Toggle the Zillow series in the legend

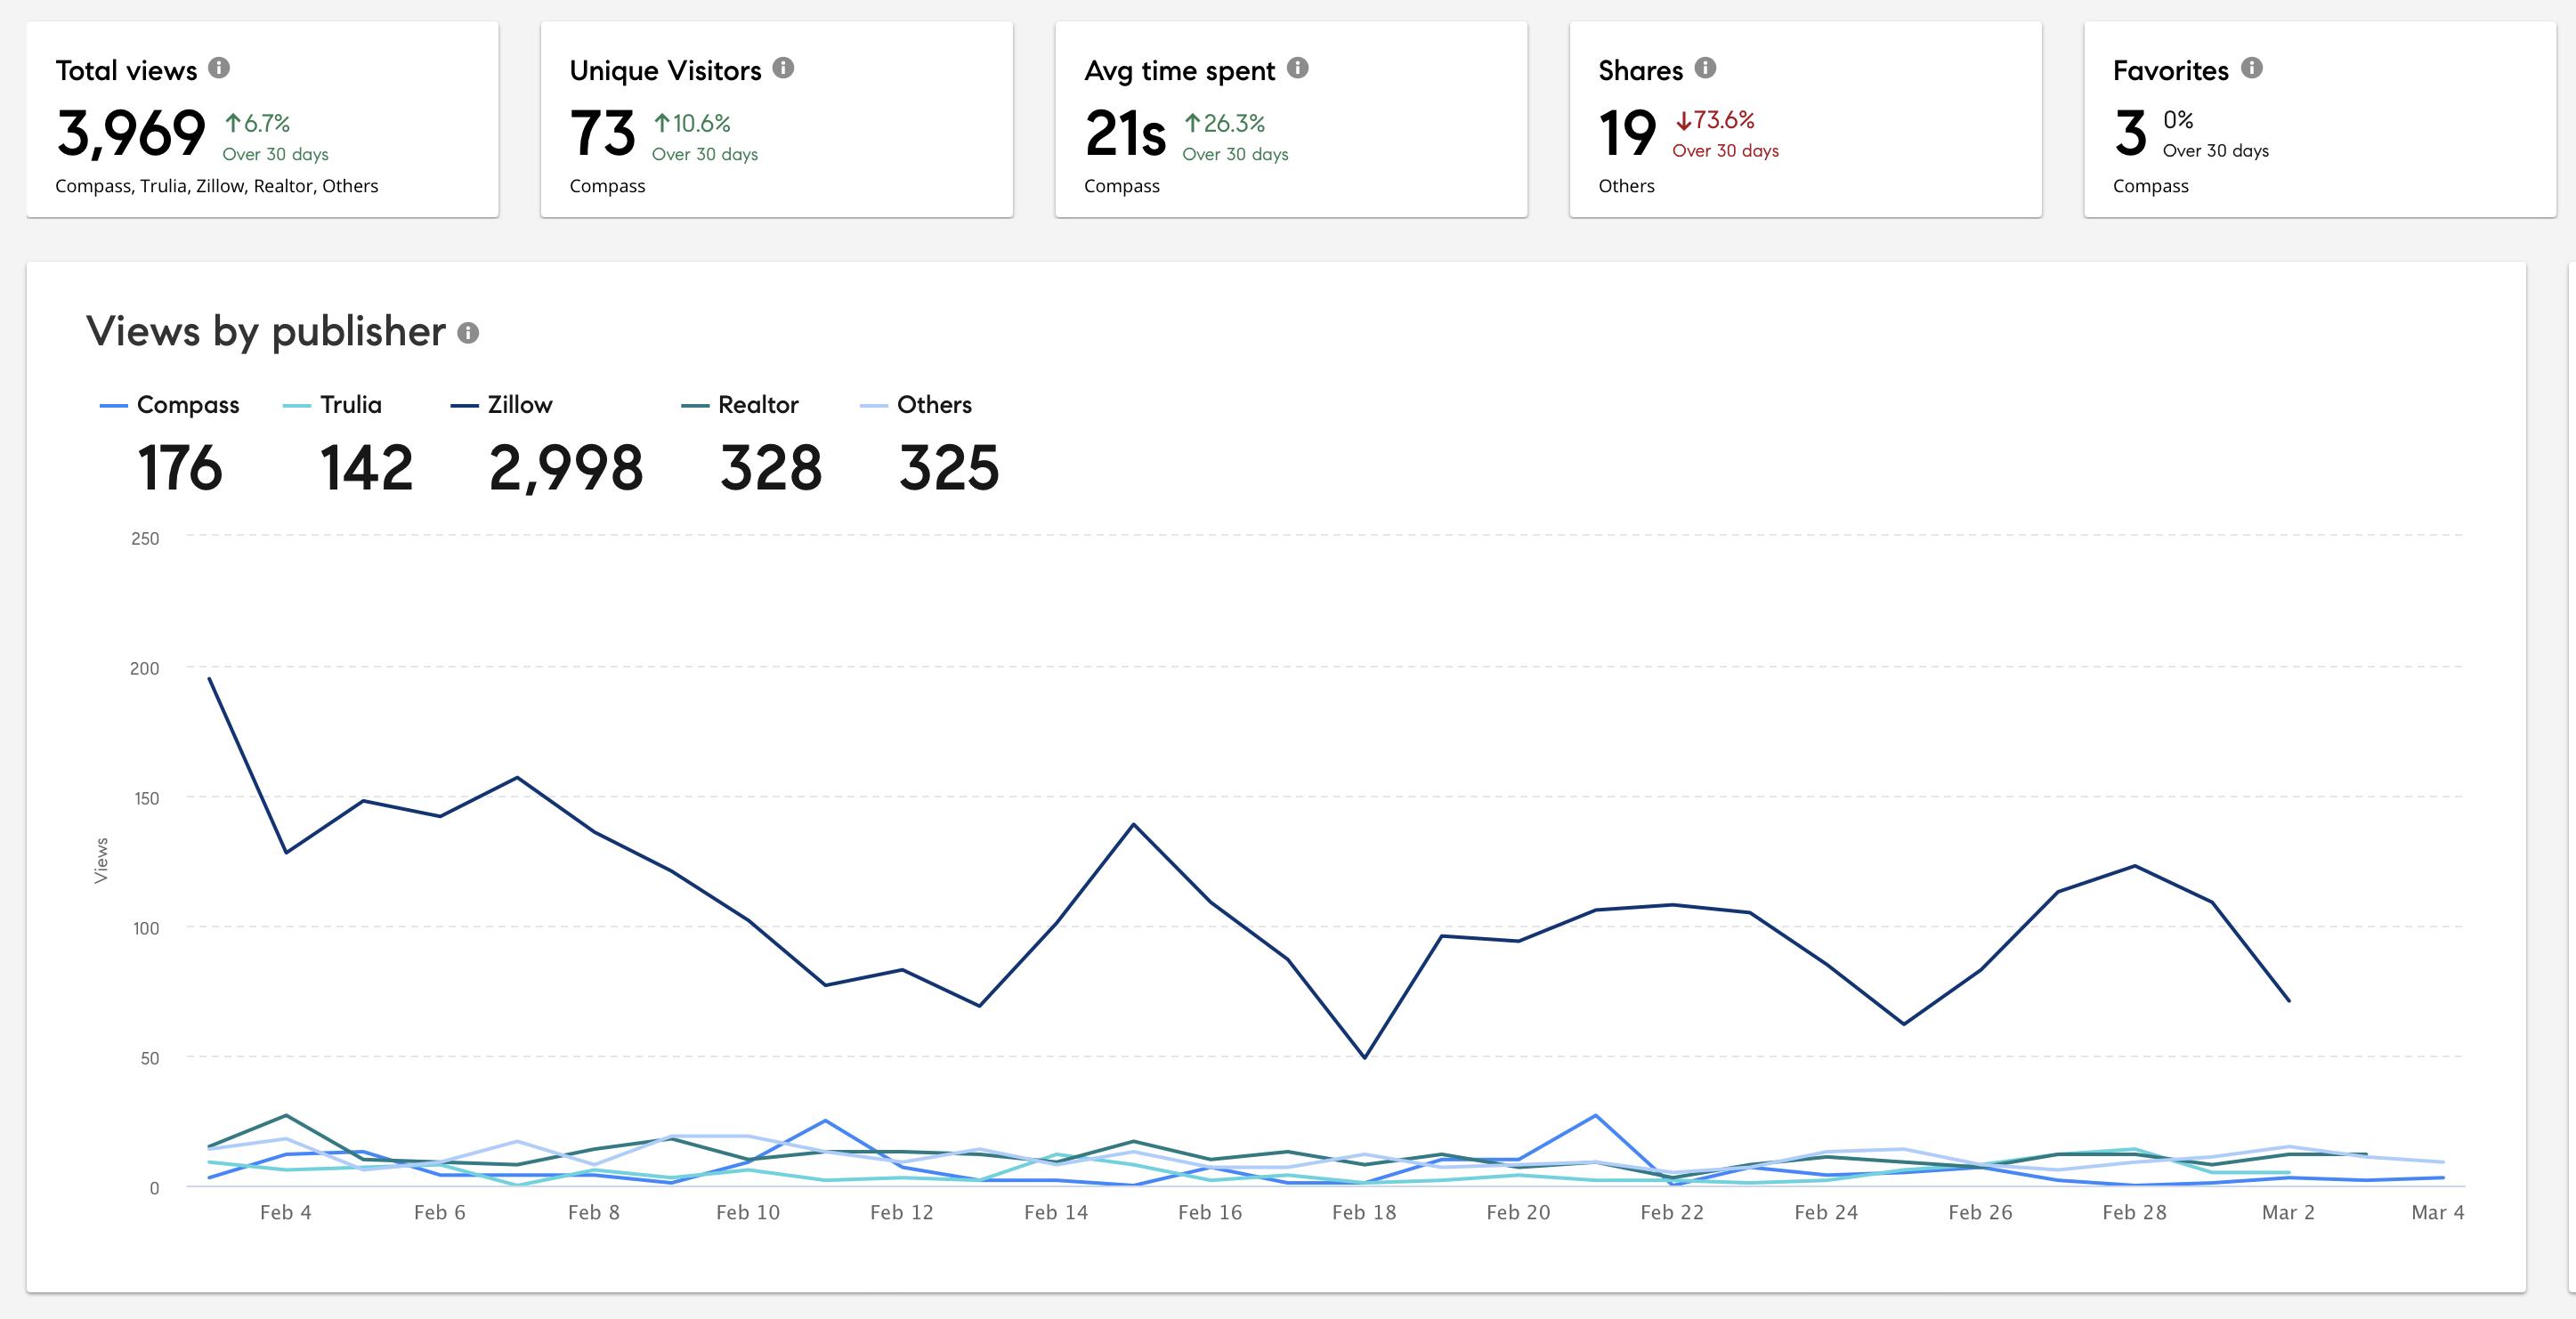pos(519,405)
